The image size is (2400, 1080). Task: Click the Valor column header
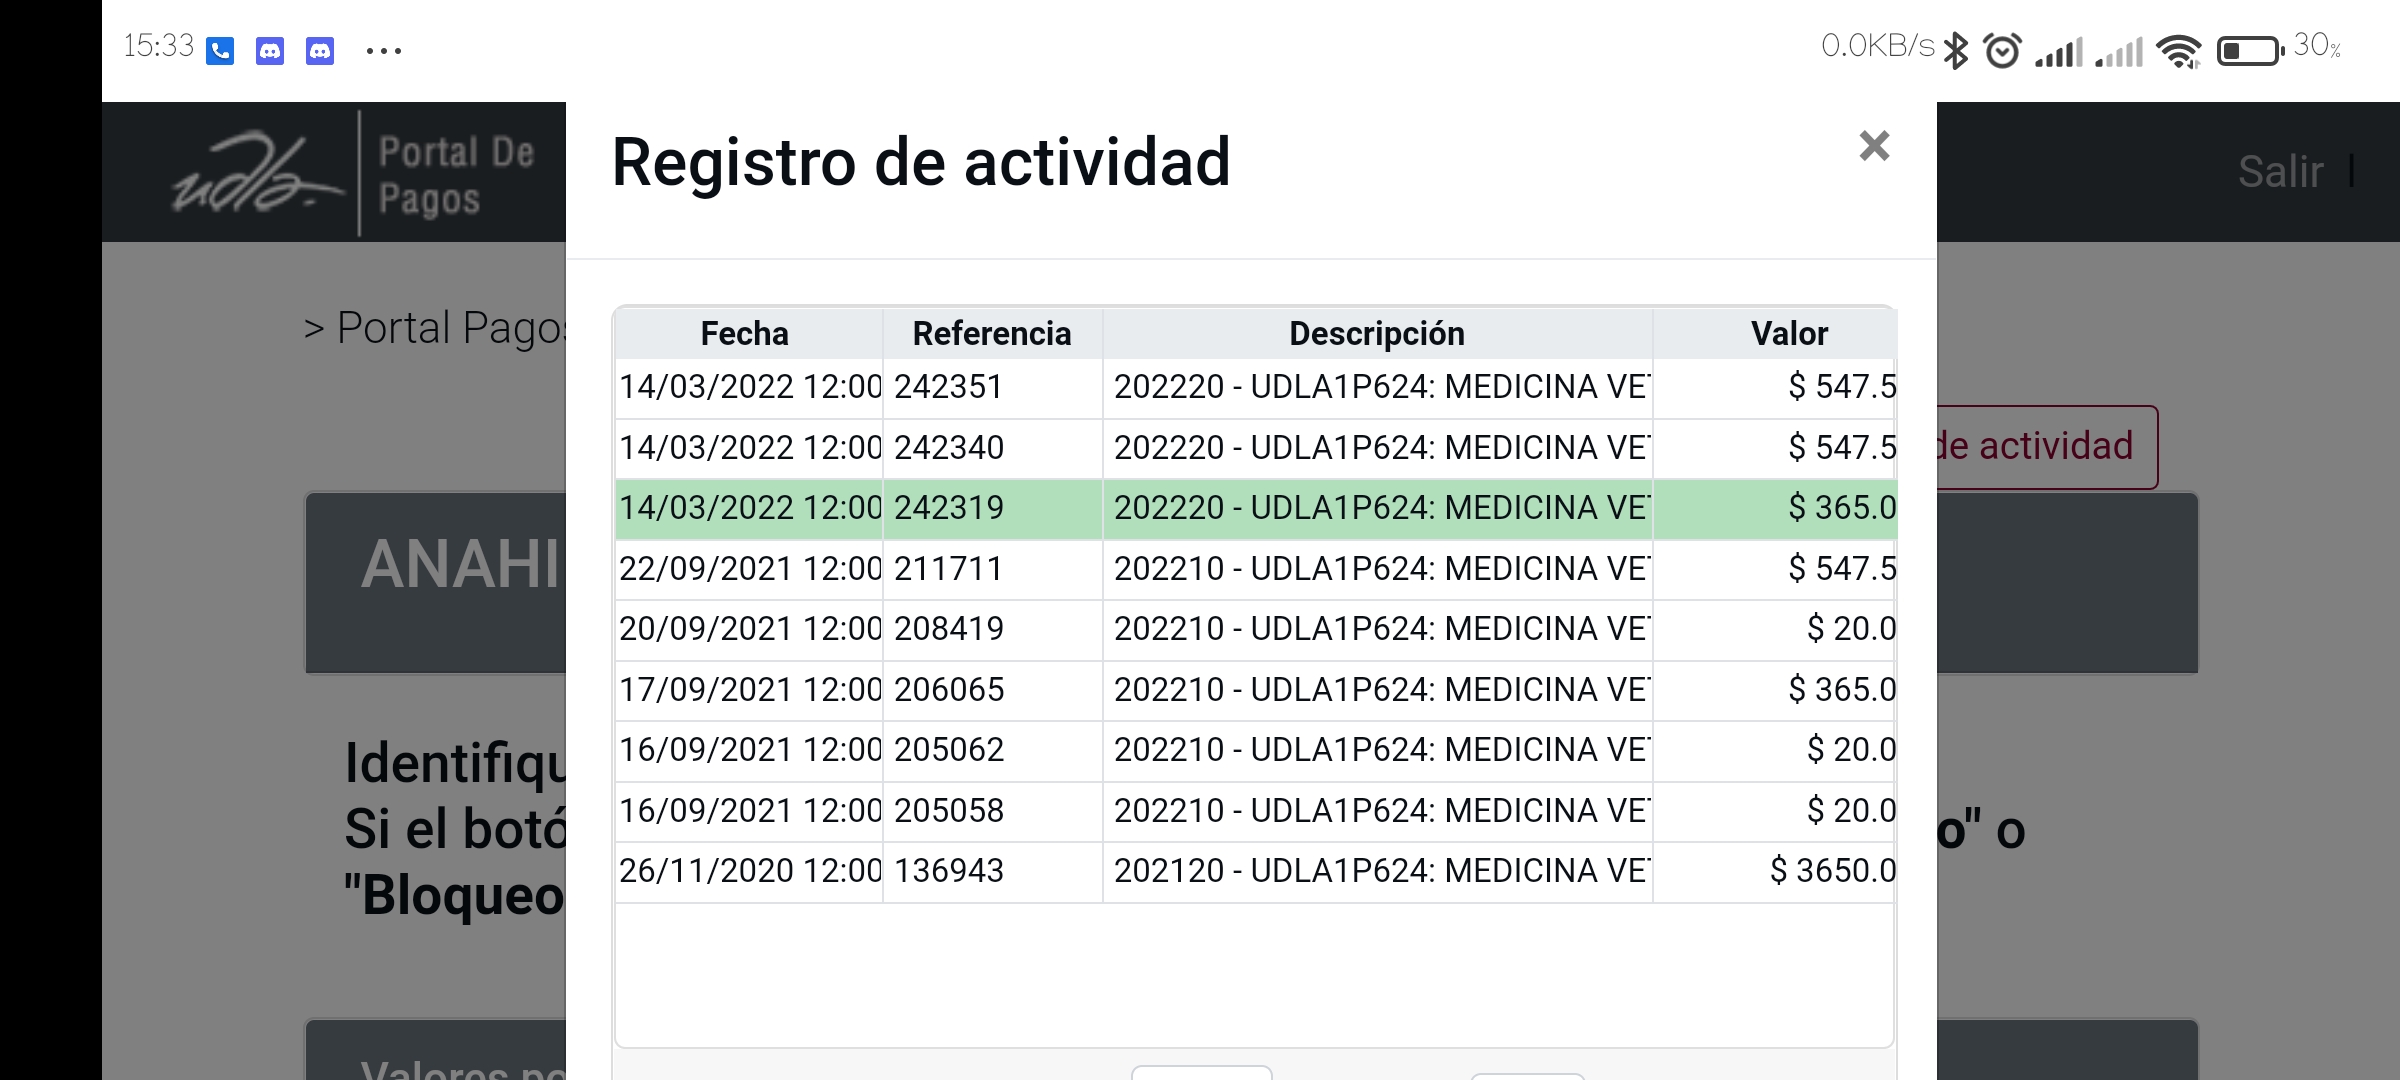click(x=1789, y=333)
